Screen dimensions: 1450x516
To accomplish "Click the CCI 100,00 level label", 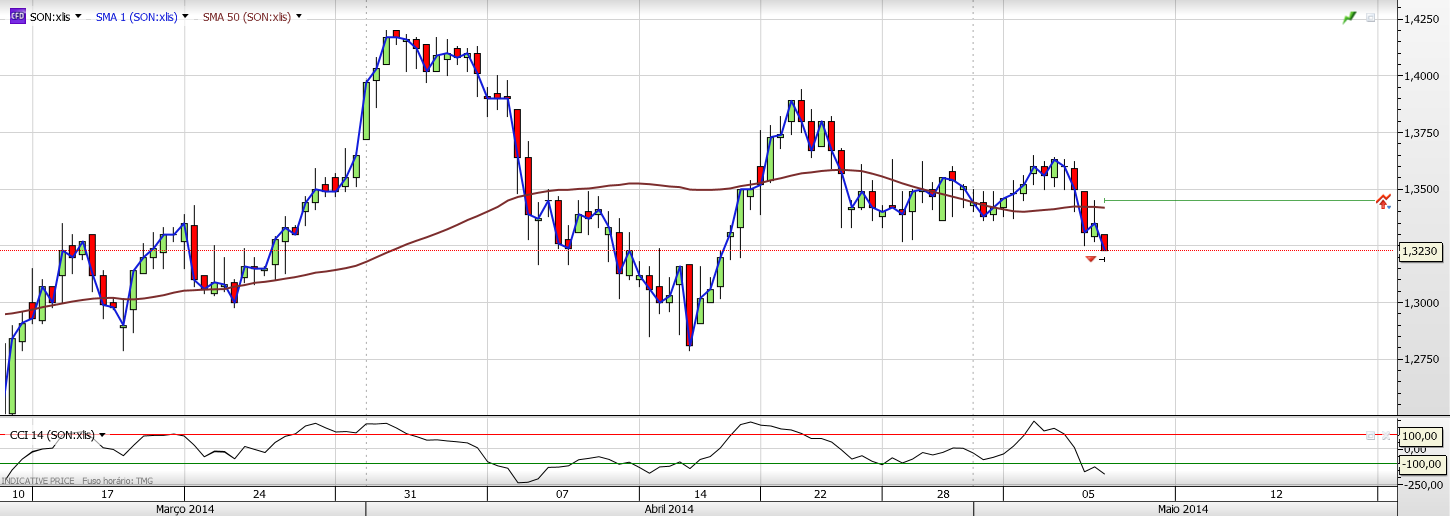I will [1421, 436].
